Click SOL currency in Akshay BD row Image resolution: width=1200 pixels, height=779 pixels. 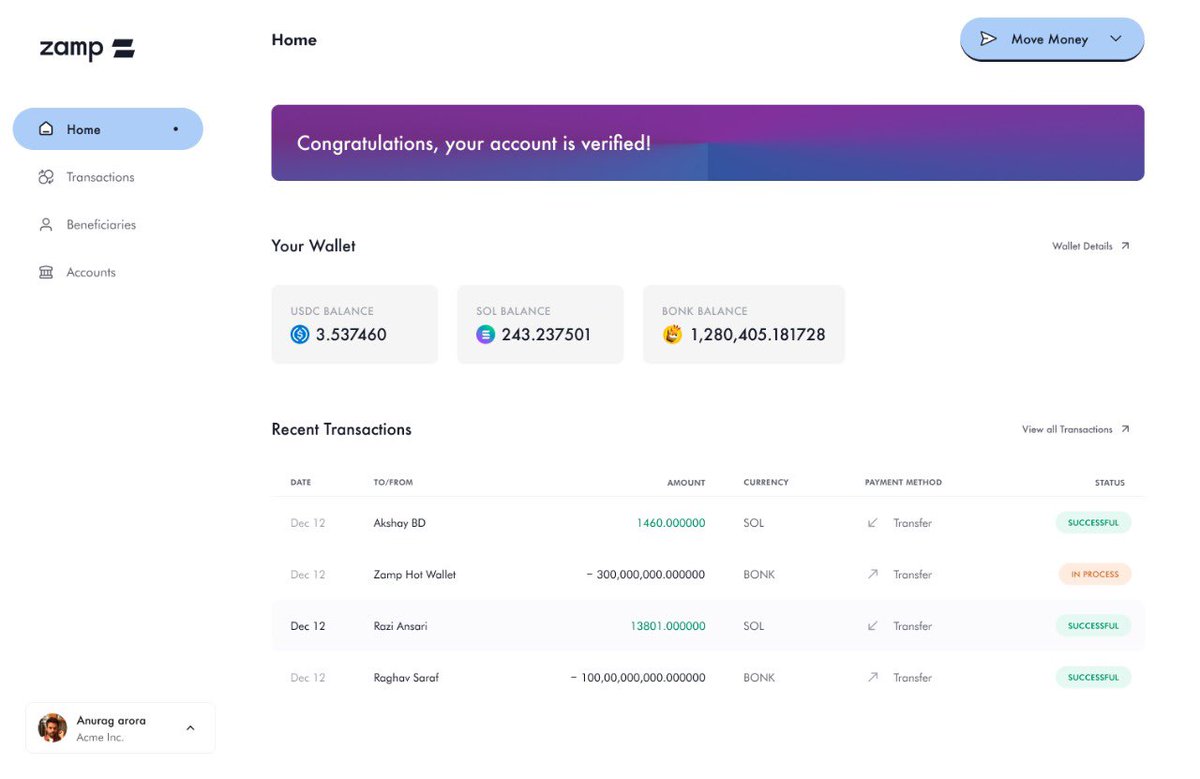pyautogui.click(x=754, y=523)
